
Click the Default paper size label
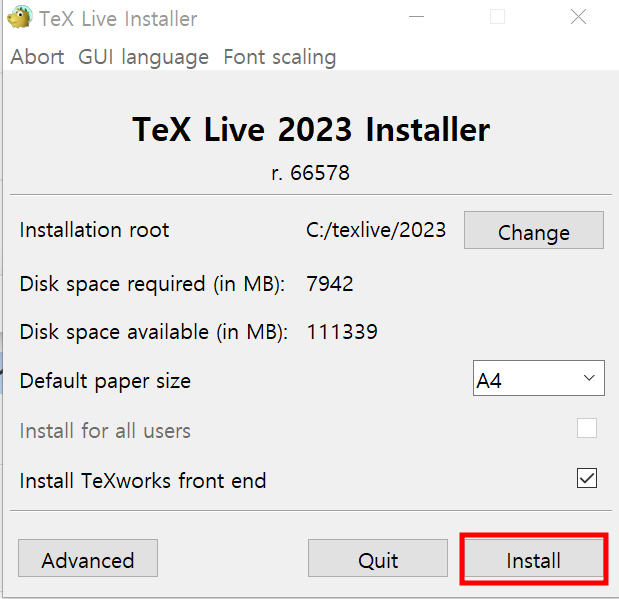(x=105, y=381)
